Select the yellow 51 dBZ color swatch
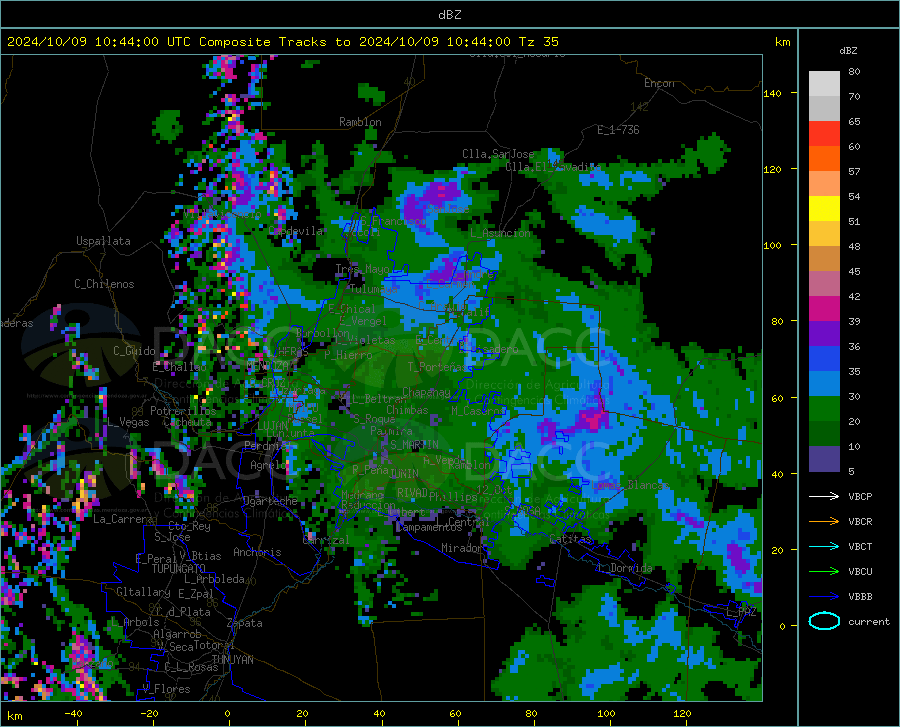This screenshot has height=727, width=900. pos(824,209)
